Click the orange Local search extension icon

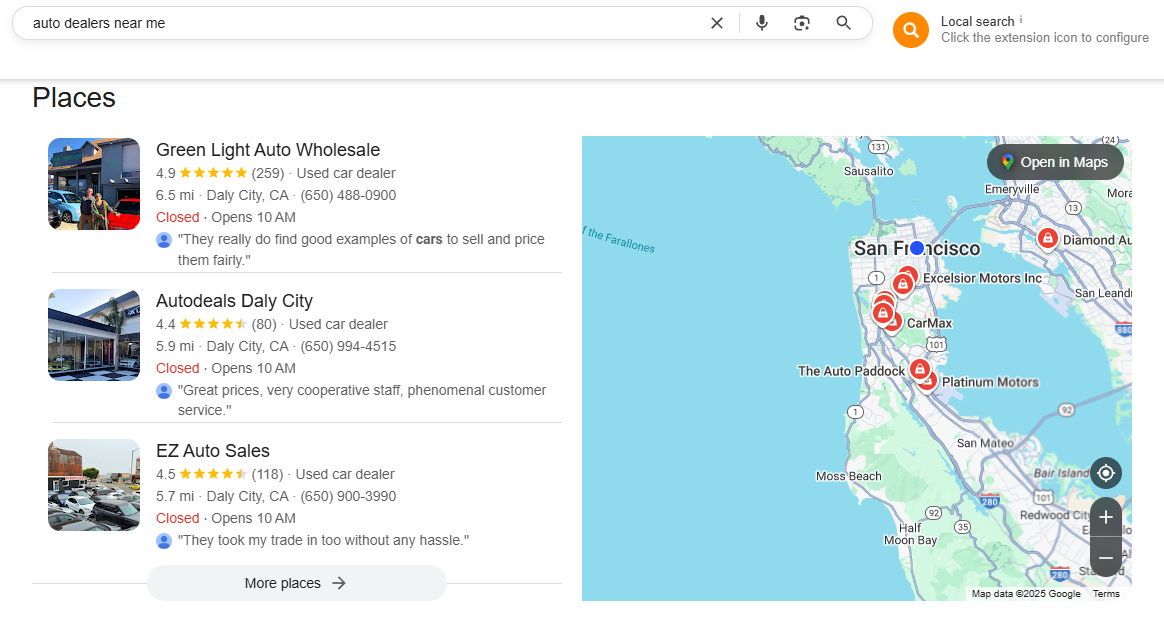910,30
